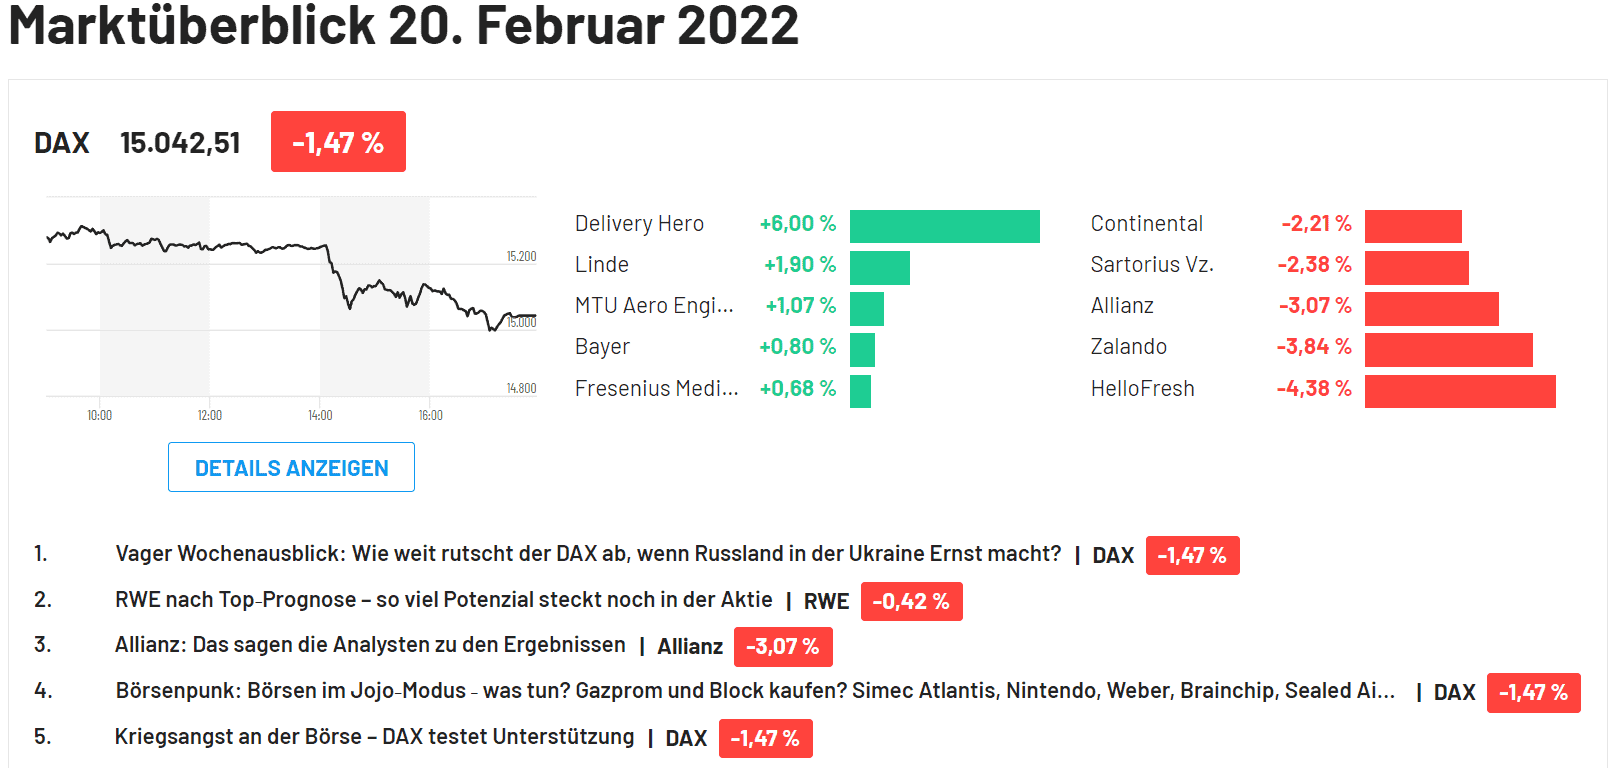Click the DETAILS ANZEIGEN button
The image size is (1613, 768).
[x=291, y=467]
